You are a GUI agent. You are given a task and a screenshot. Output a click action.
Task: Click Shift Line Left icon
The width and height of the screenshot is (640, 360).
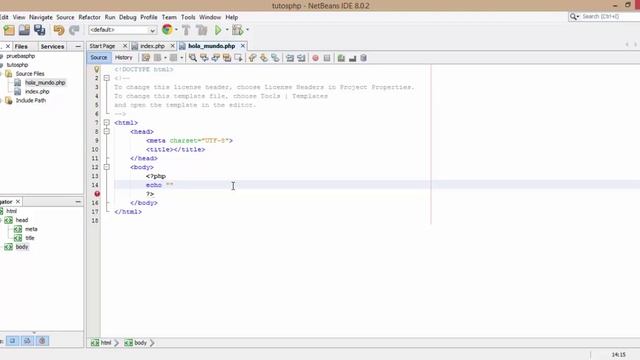click(290, 58)
